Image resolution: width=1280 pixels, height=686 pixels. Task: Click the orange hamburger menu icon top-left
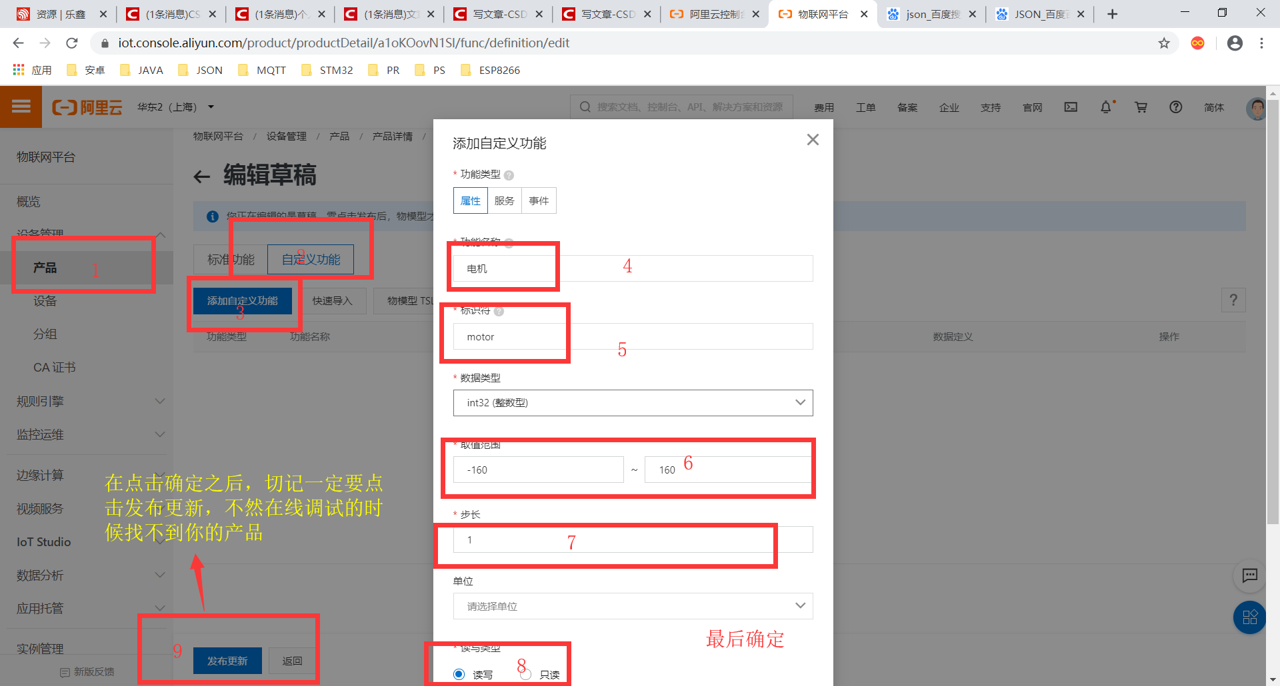20,106
